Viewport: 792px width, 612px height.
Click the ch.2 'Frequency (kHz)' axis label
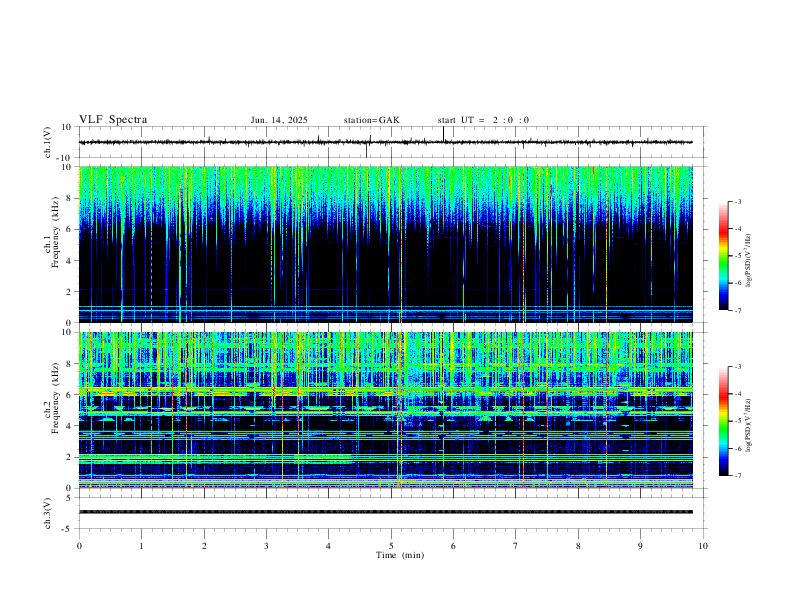56,398
